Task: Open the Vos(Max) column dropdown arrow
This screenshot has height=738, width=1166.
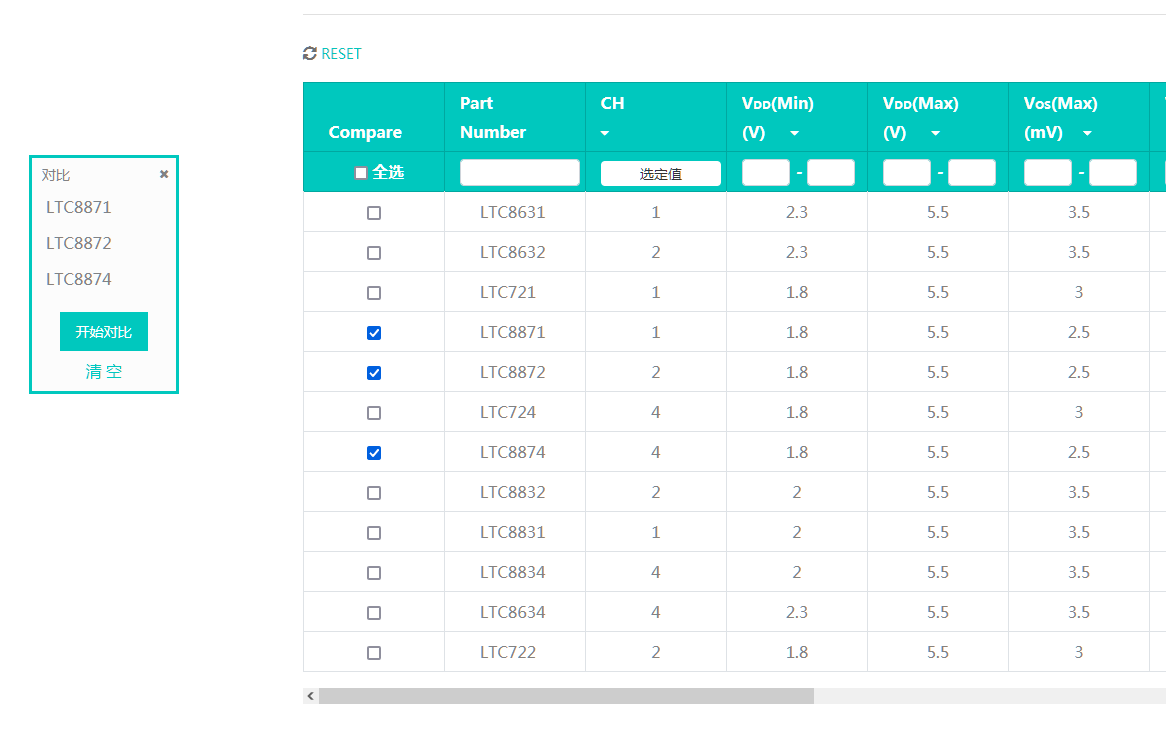Action: (1087, 133)
